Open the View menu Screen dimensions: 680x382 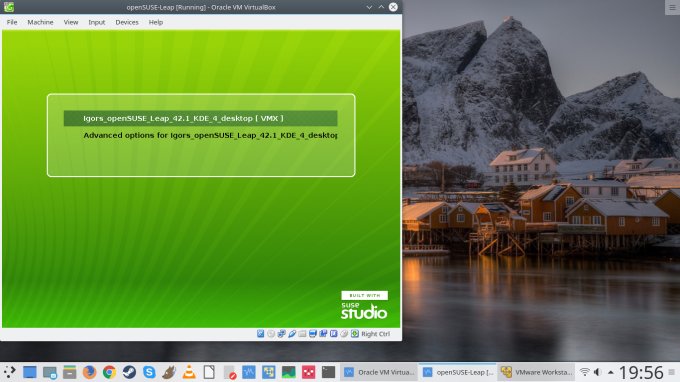pyautogui.click(x=71, y=22)
